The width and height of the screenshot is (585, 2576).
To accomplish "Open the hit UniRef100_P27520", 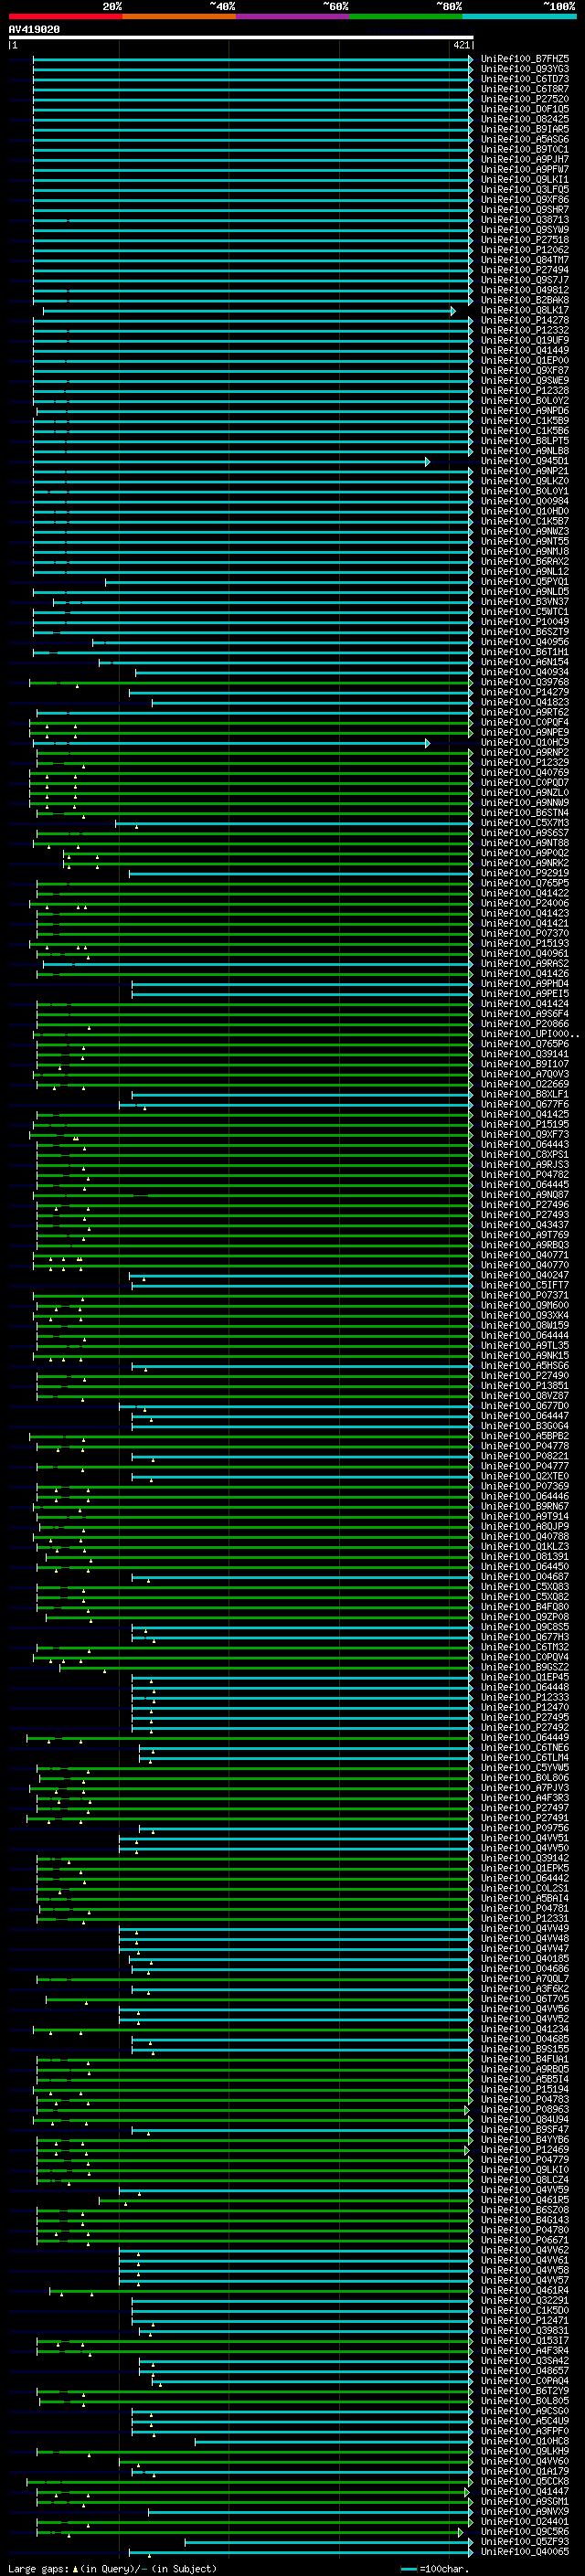I will [x=525, y=99].
